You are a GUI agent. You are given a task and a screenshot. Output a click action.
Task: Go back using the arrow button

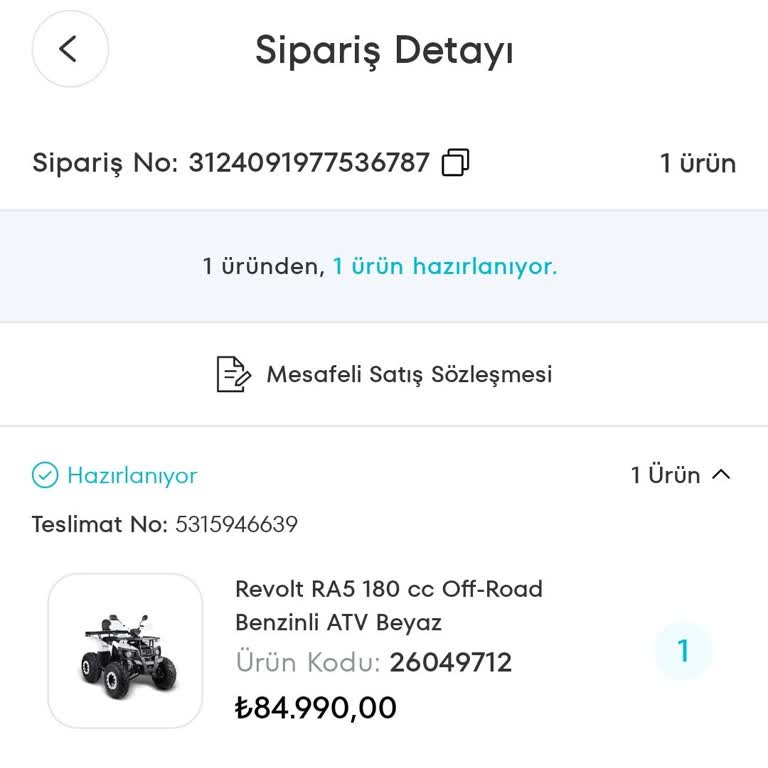(x=69, y=48)
